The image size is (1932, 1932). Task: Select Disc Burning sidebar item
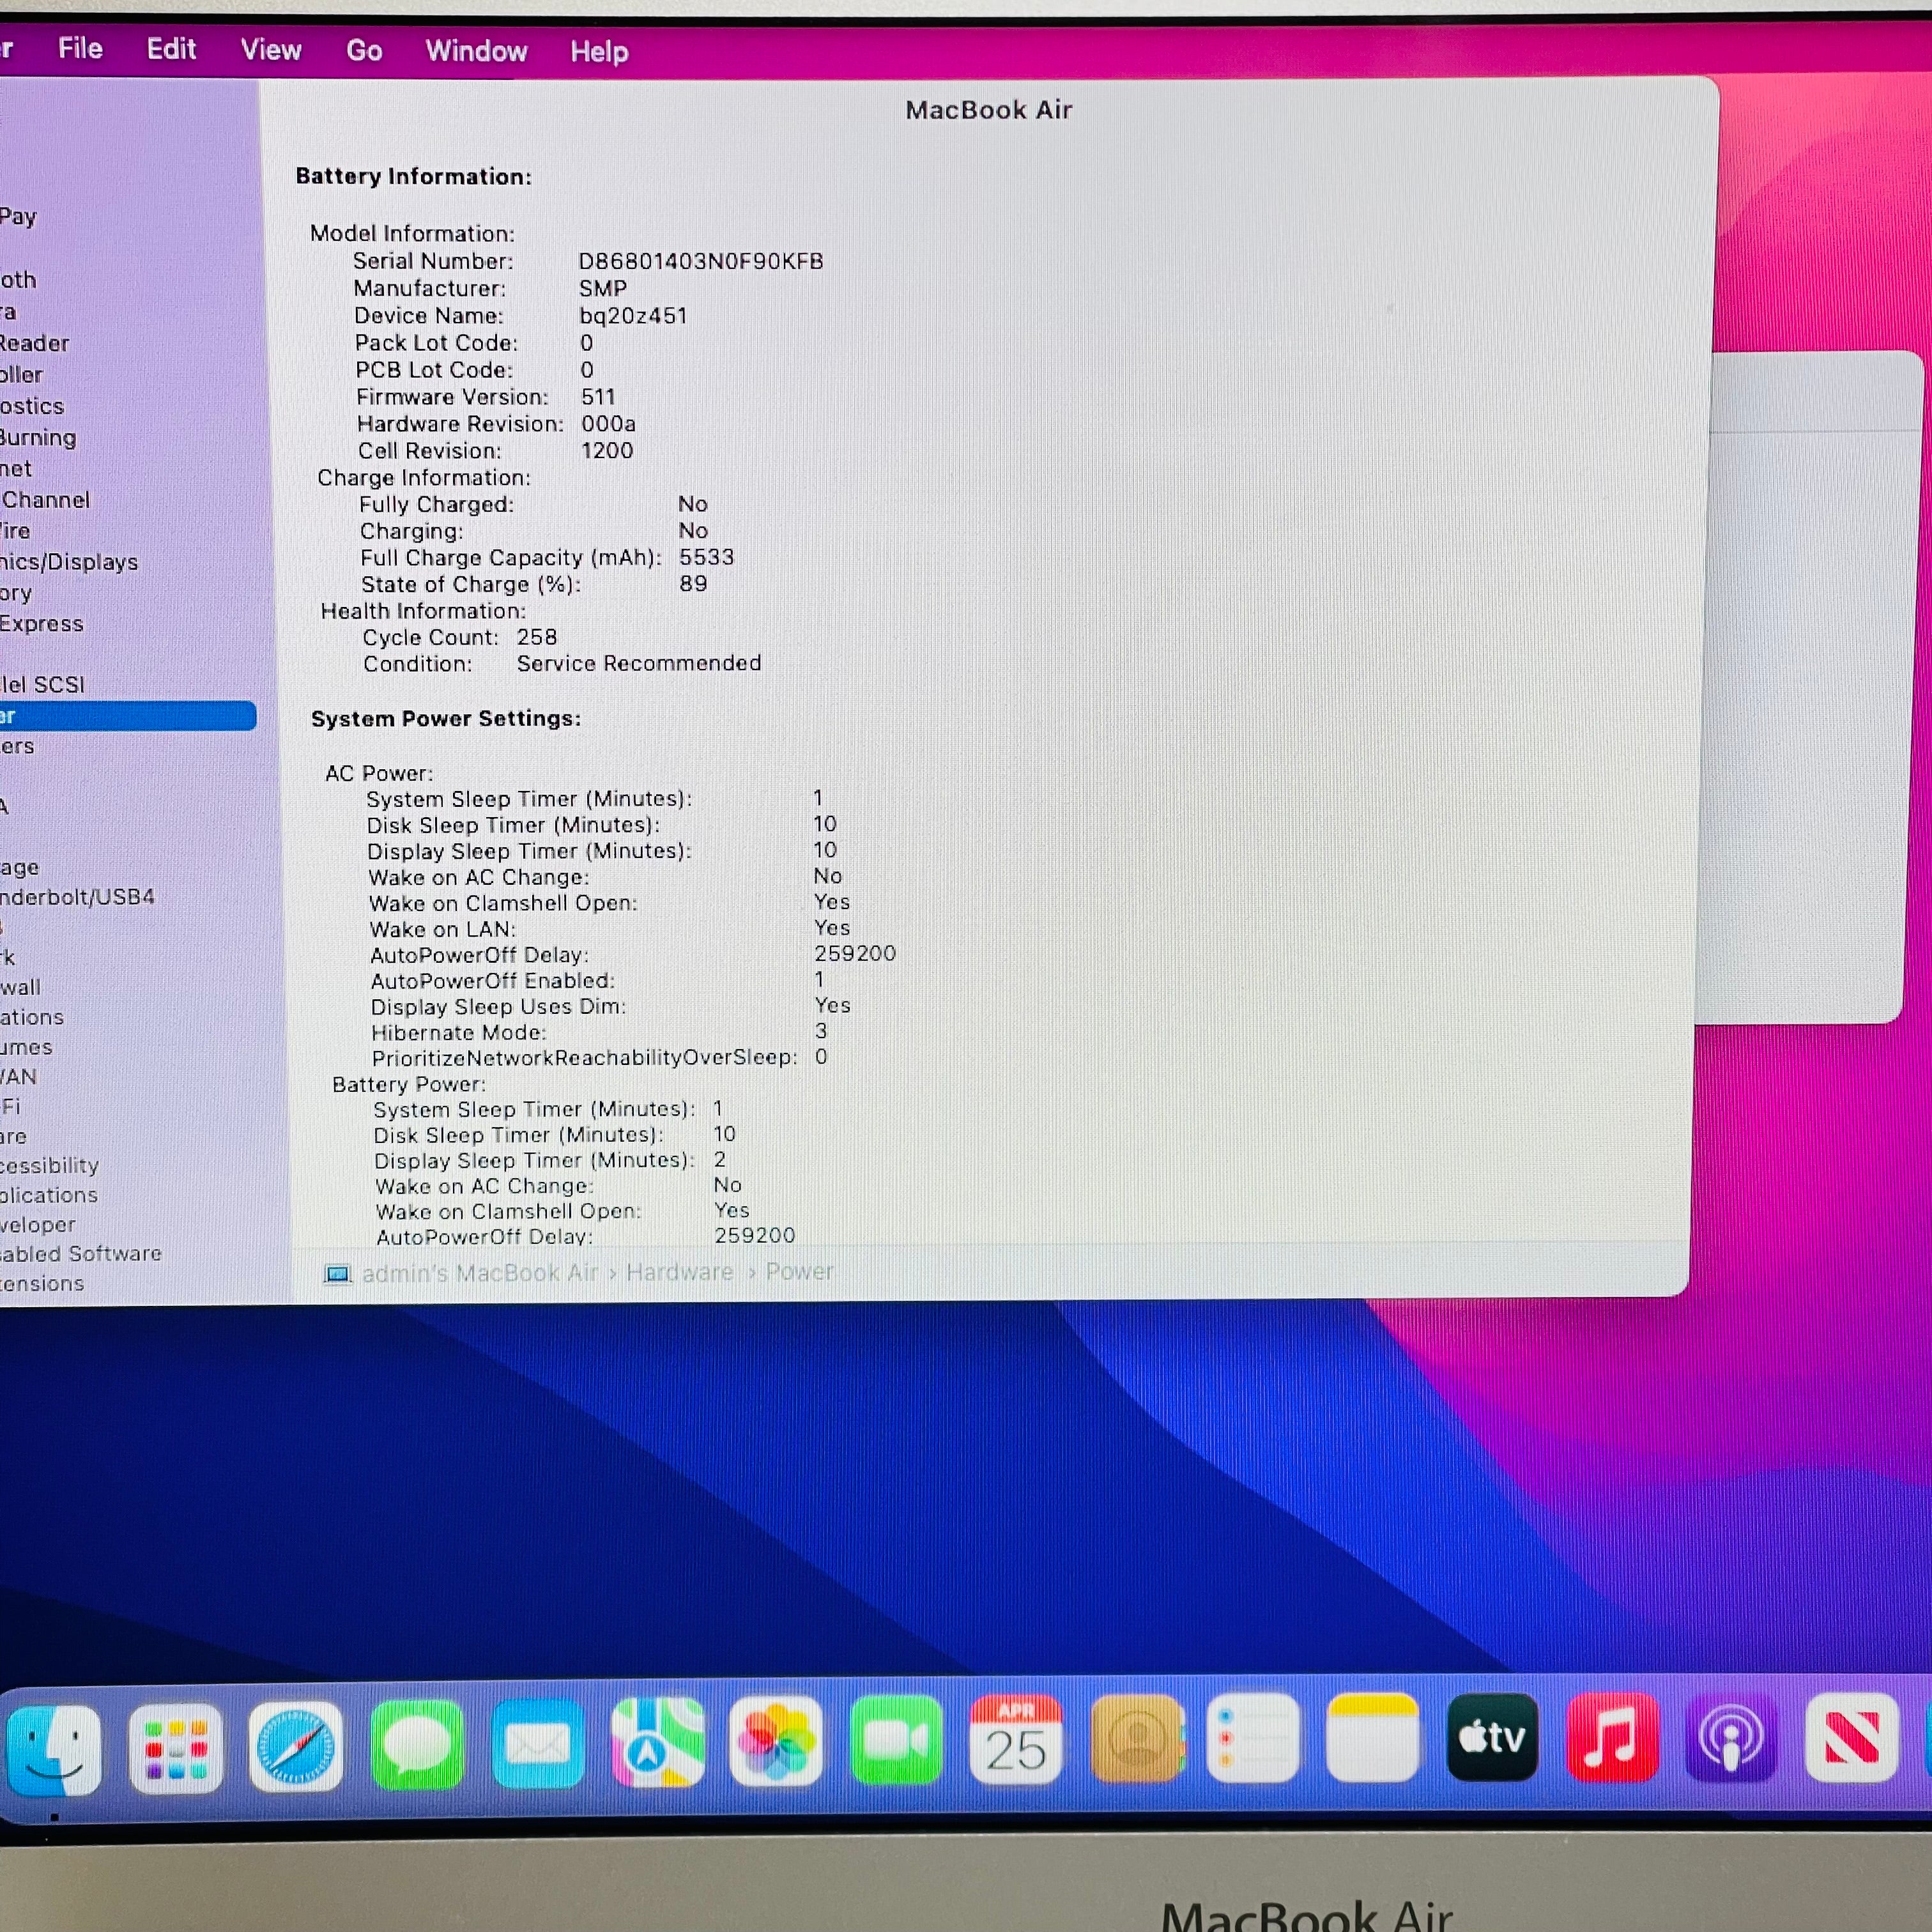(38, 438)
